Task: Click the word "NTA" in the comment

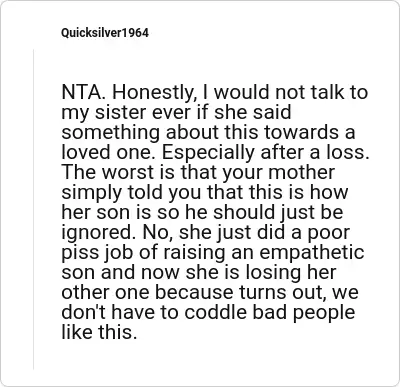Action: pos(81,92)
